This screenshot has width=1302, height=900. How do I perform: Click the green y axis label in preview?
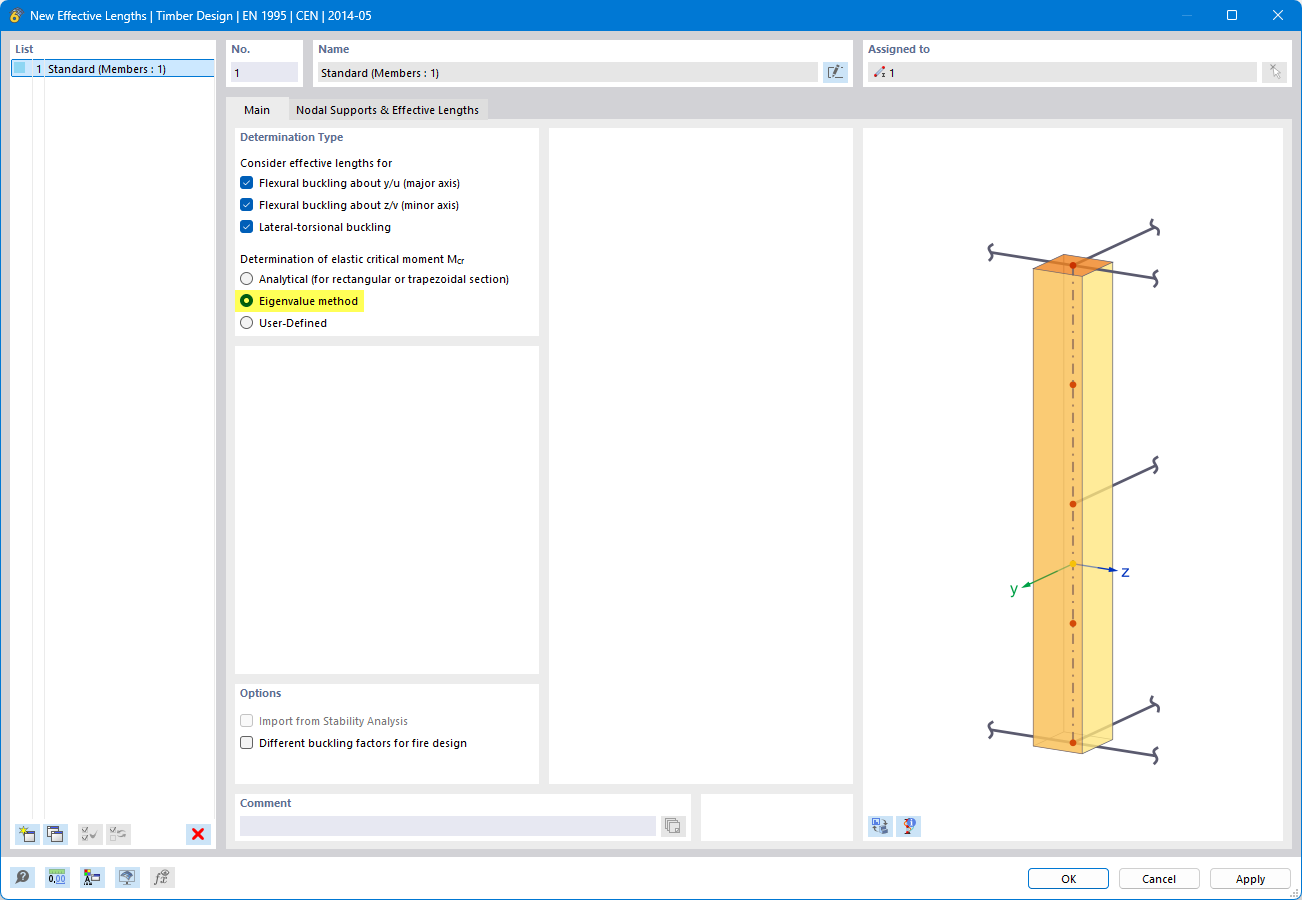[1014, 590]
